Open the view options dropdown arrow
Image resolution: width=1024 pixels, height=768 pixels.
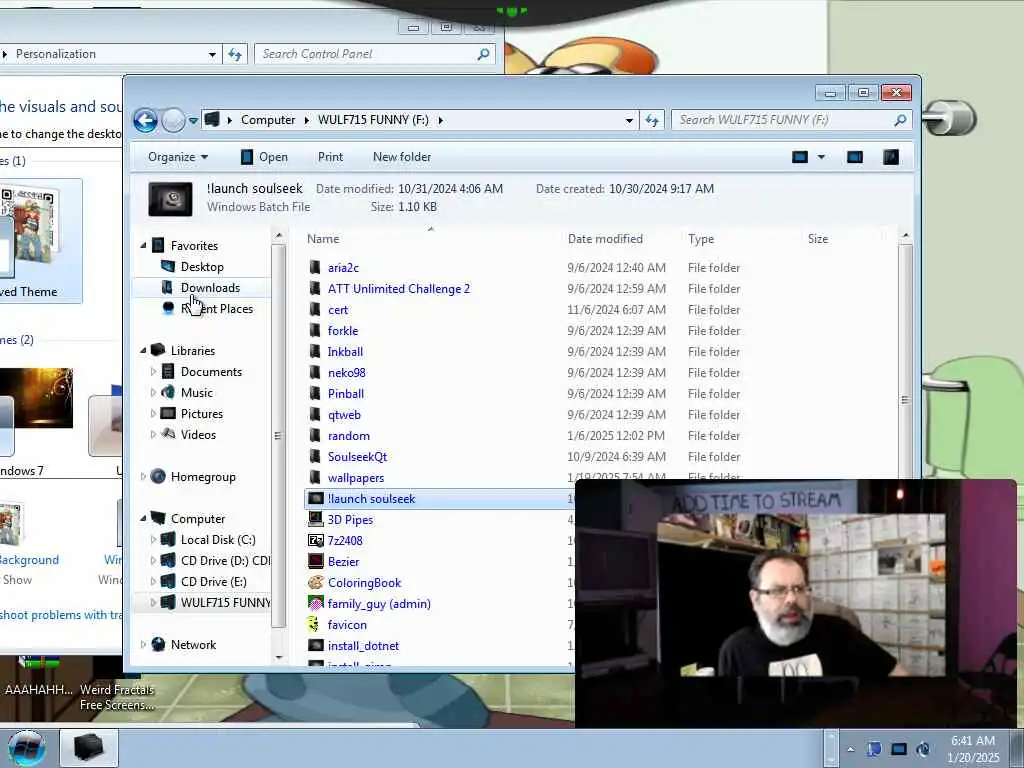pos(822,157)
